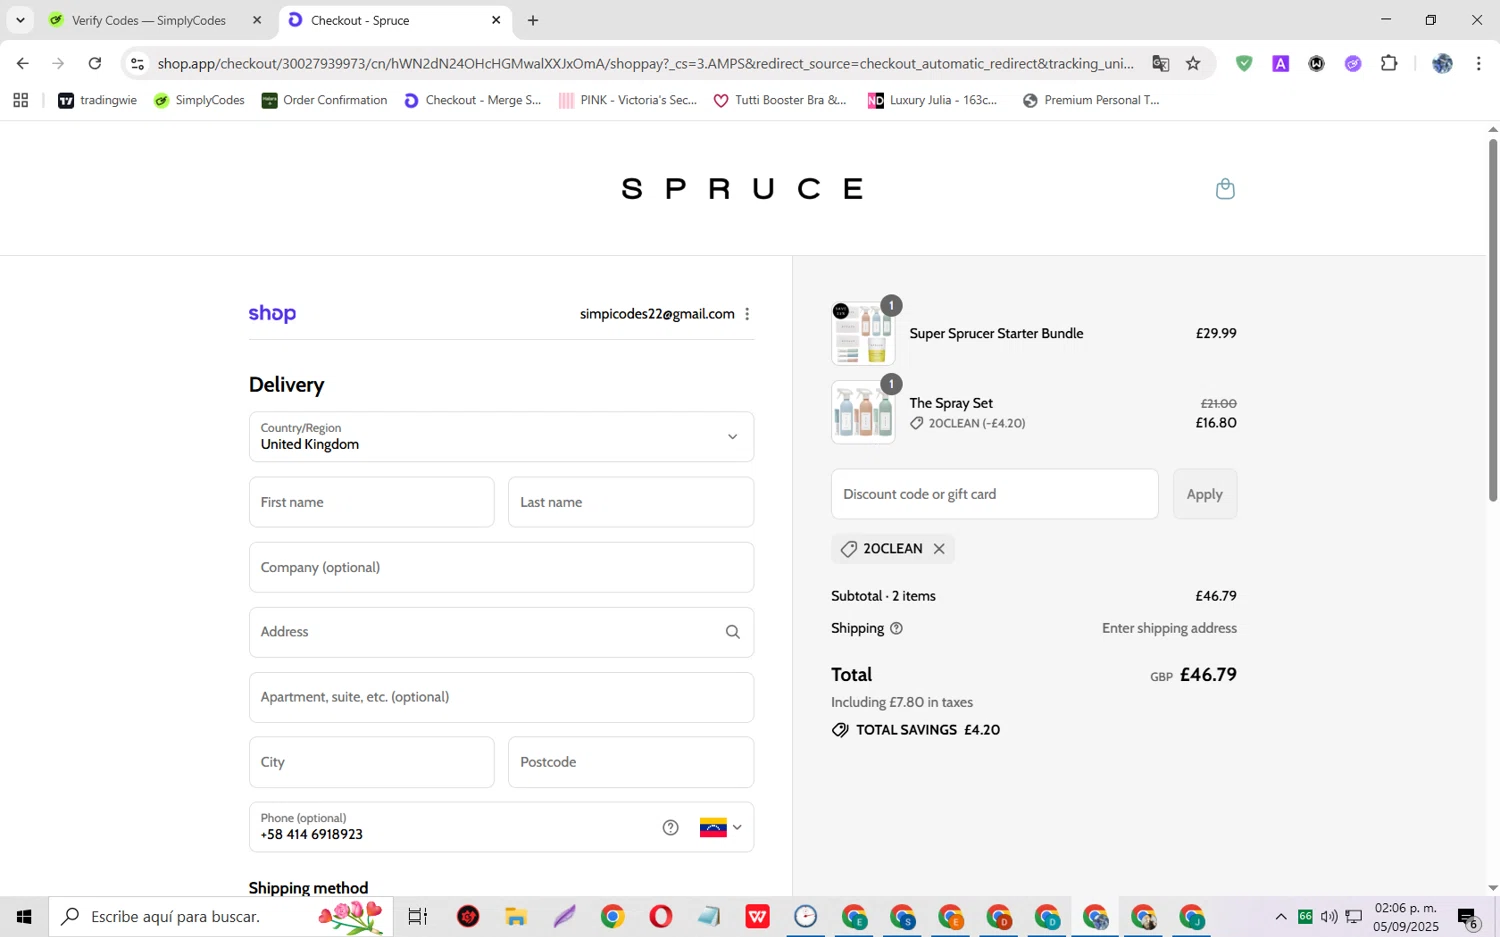Click the phone field help icon
The width and height of the screenshot is (1500, 937).
pos(671,827)
